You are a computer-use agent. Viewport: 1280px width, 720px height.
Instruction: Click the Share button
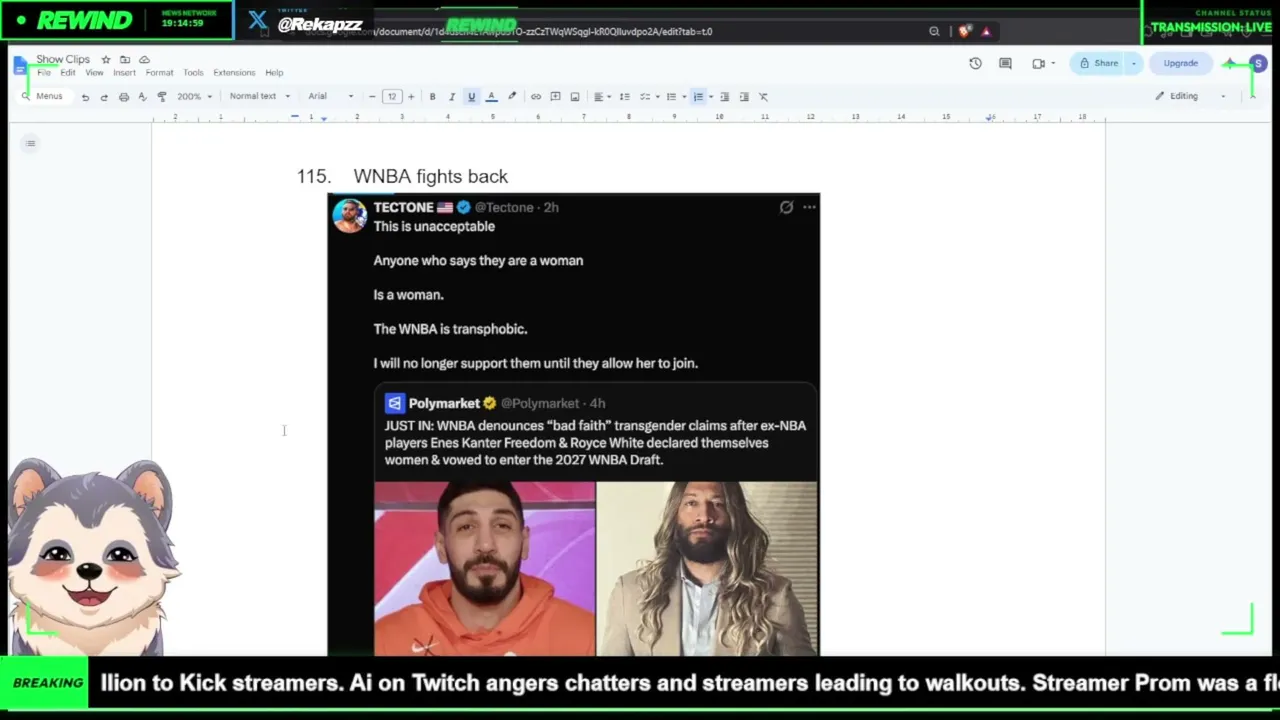(x=1098, y=63)
